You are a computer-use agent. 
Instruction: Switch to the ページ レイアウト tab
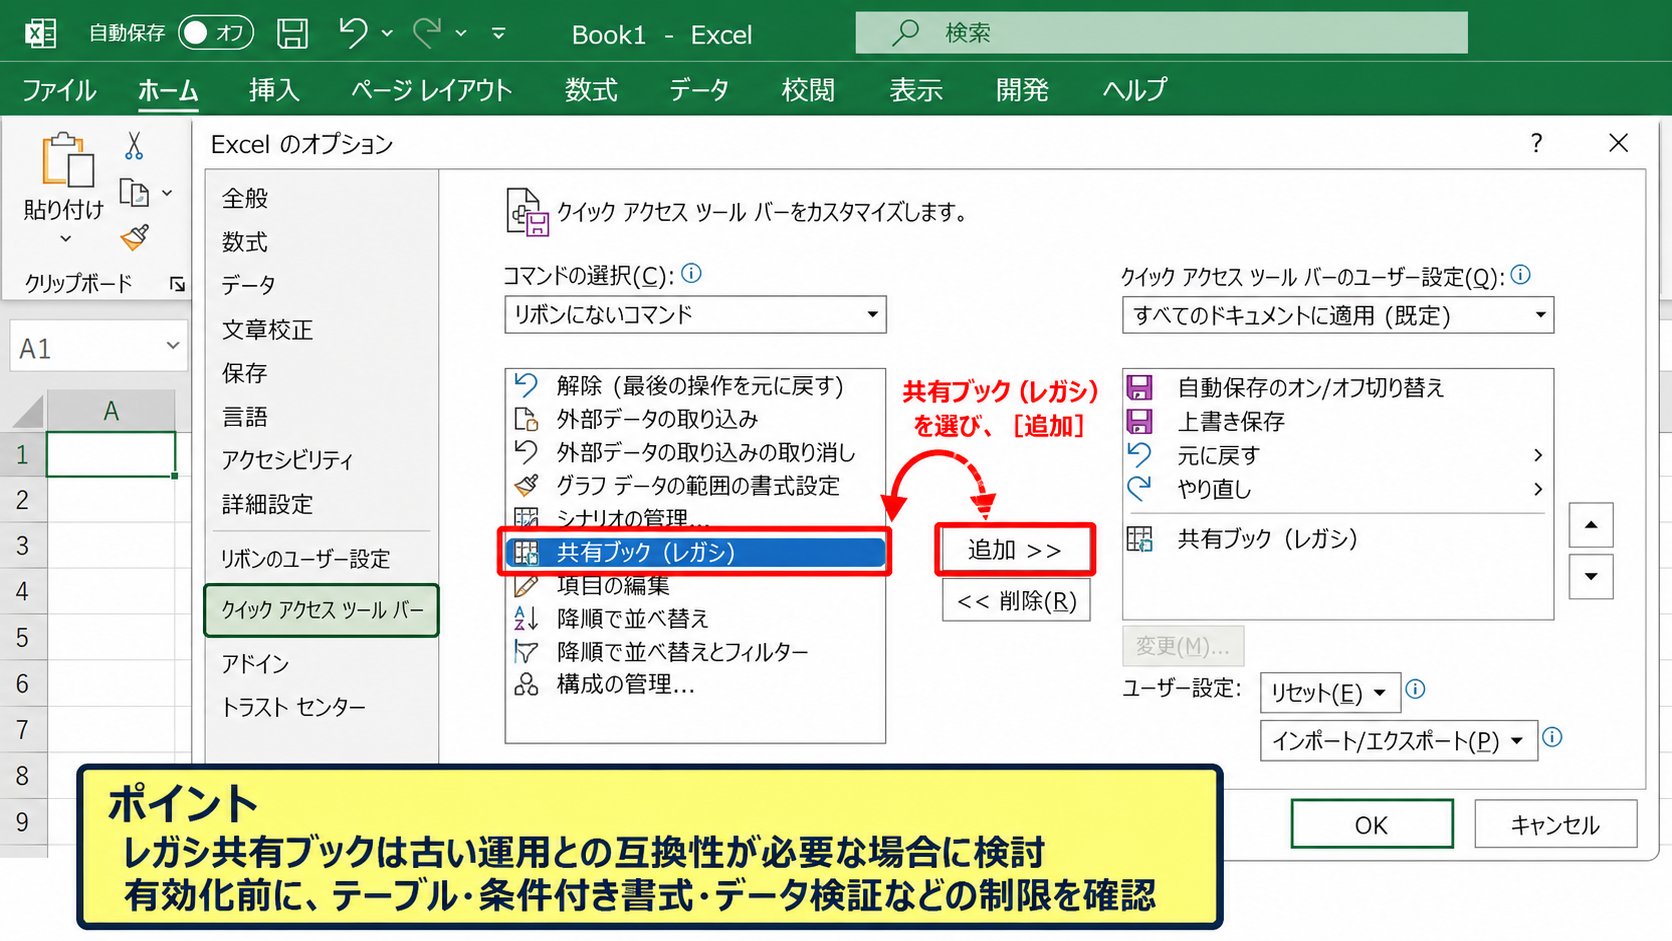(431, 90)
